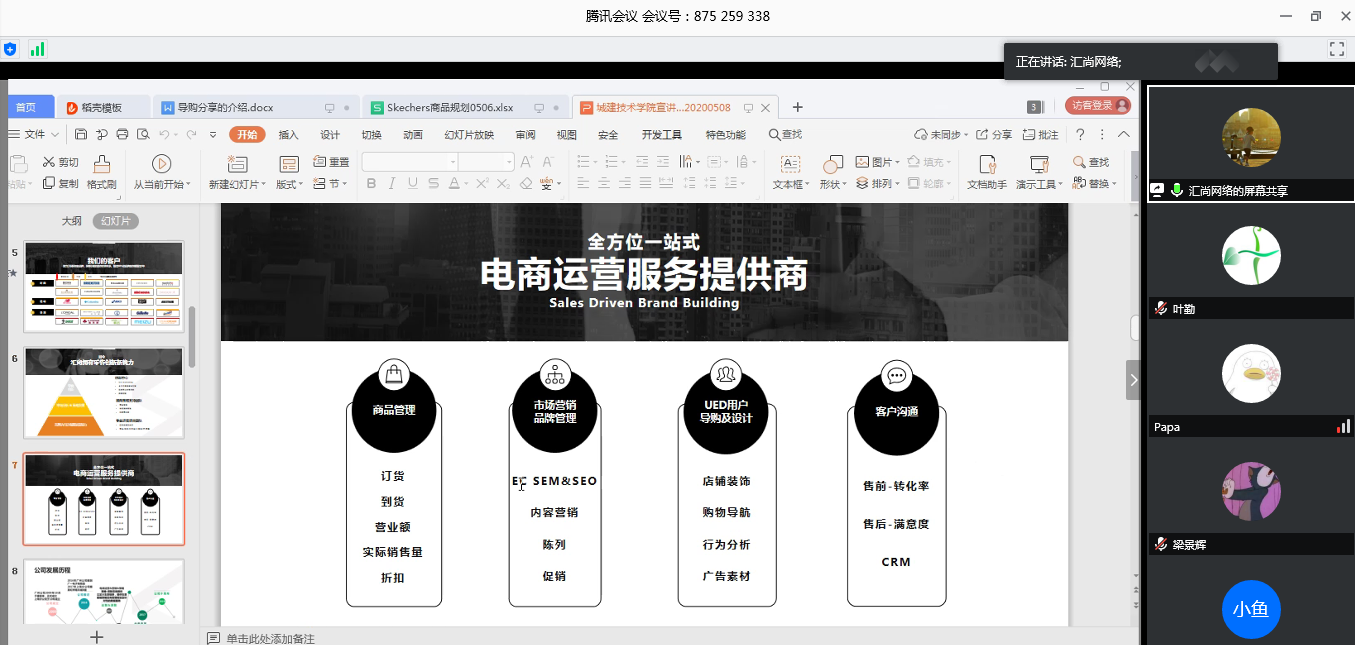Screen dimensions: 1355x645
Task: Click the 重置 reset button
Action: pyautogui.click(x=332, y=161)
